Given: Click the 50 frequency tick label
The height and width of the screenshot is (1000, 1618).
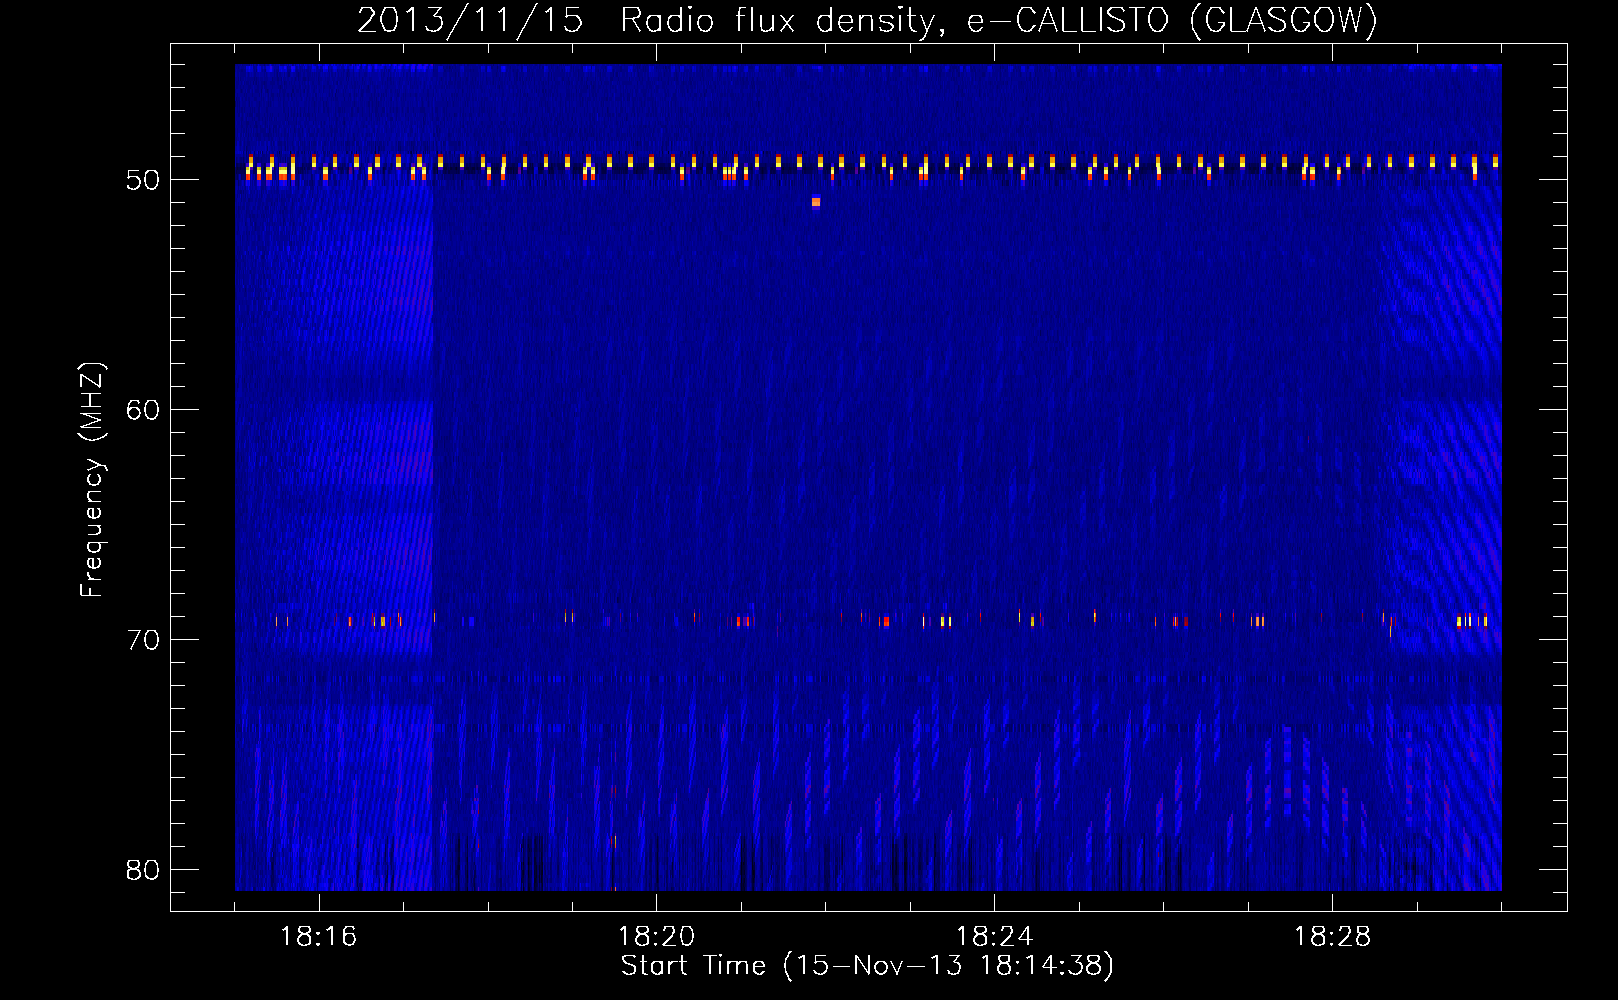Looking at the screenshot, I should (x=143, y=180).
